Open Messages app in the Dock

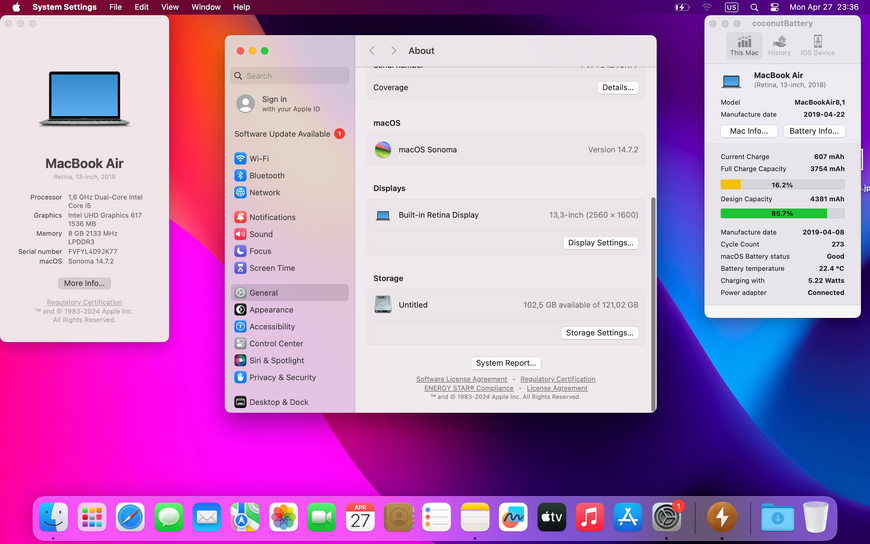[x=168, y=517]
